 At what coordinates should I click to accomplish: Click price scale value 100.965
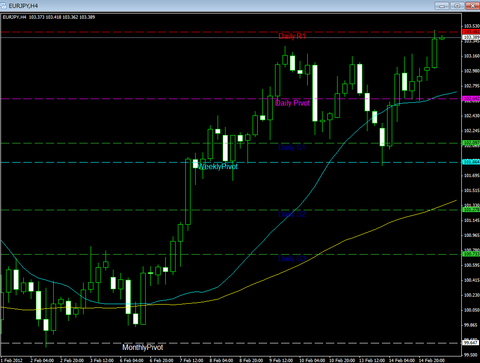(x=472, y=235)
